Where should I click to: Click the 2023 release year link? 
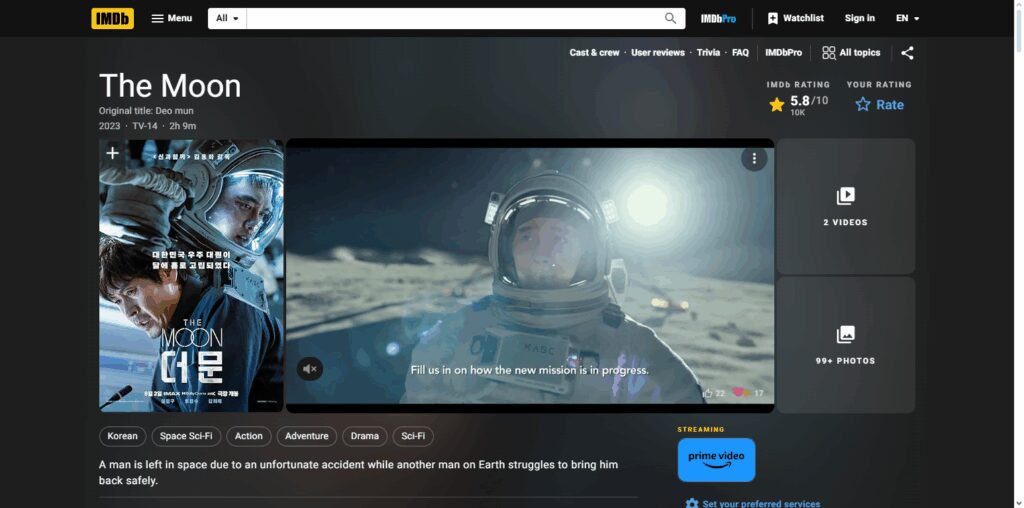click(x=110, y=126)
